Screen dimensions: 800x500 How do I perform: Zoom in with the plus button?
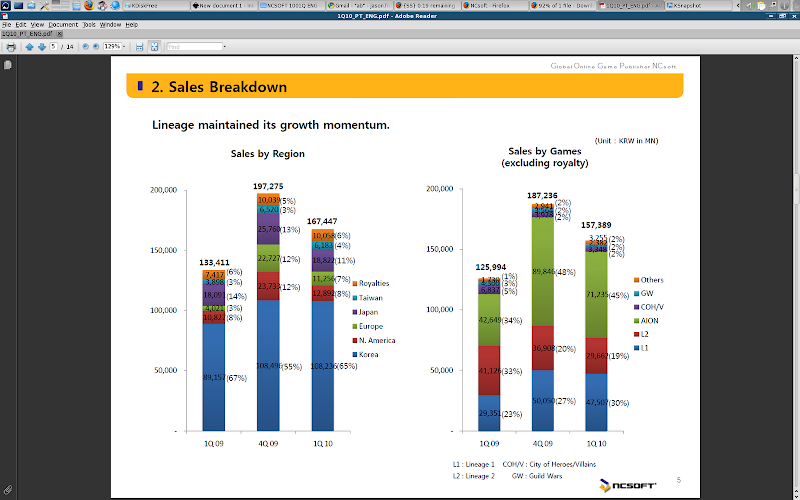coord(95,46)
